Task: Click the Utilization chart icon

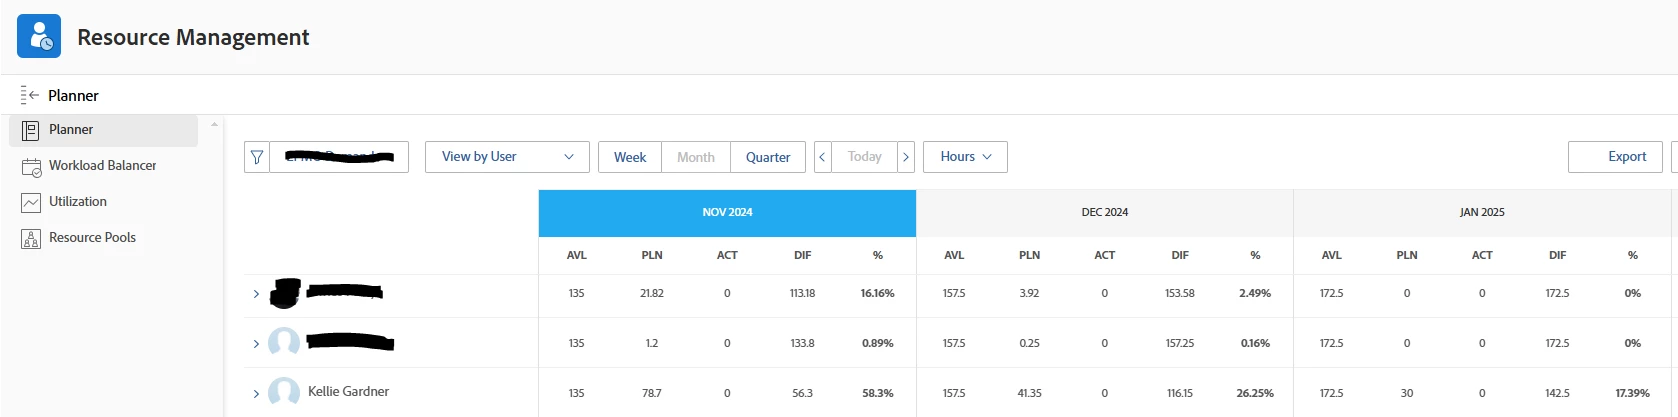Action: click(31, 202)
